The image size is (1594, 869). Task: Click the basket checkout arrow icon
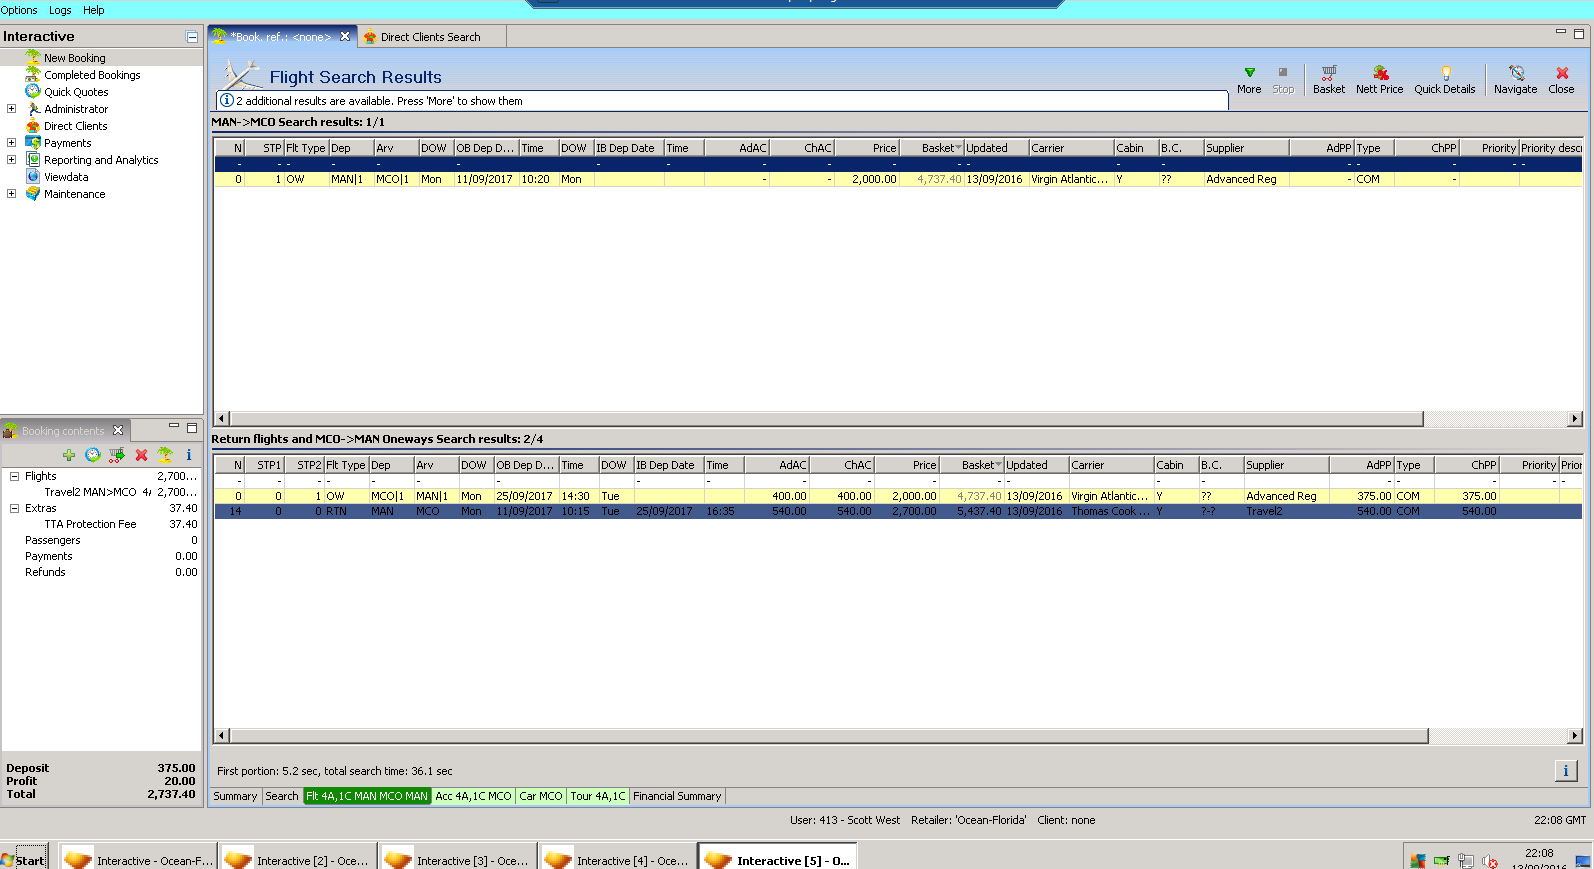pyautogui.click(x=117, y=455)
